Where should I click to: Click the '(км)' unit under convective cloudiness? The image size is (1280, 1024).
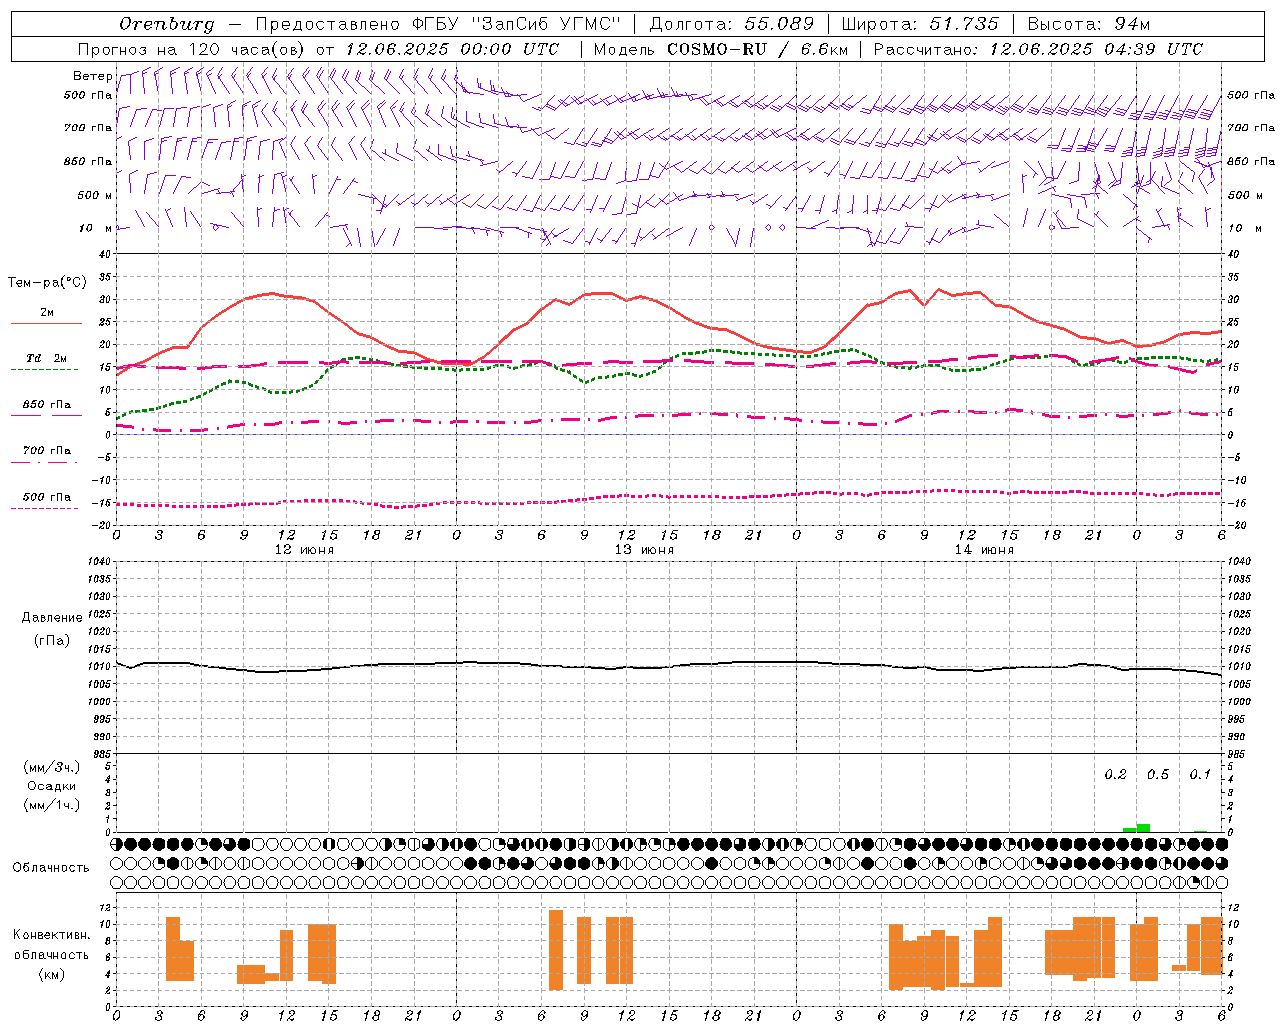(x=52, y=974)
